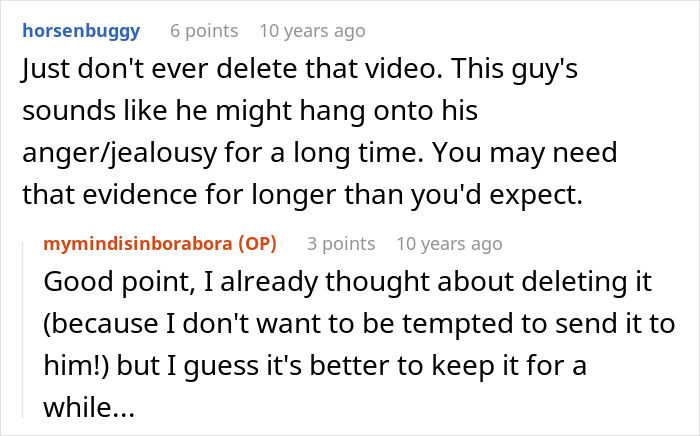Click the line starting "him!) but I guess"

[314, 366]
